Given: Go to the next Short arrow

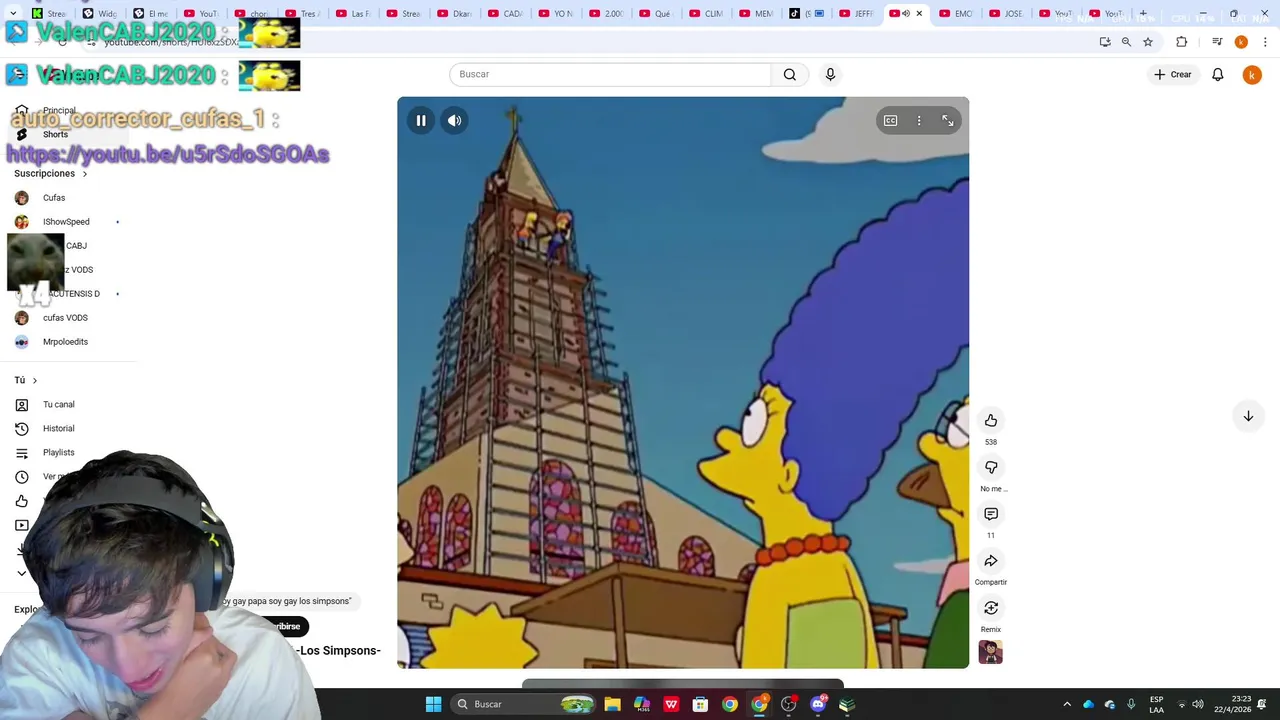Looking at the screenshot, I should pyautogui.click(x=1248, y=416).
